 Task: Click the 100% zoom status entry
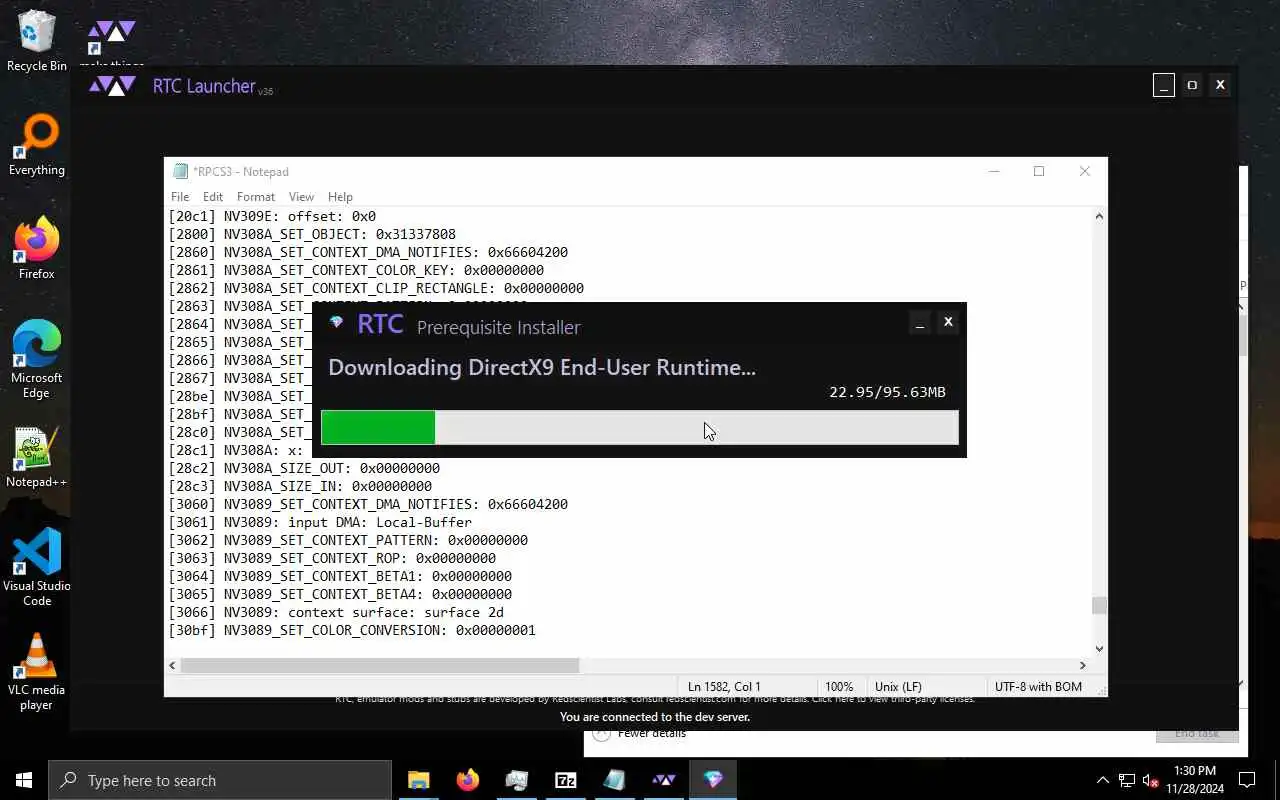coord(838,687)
